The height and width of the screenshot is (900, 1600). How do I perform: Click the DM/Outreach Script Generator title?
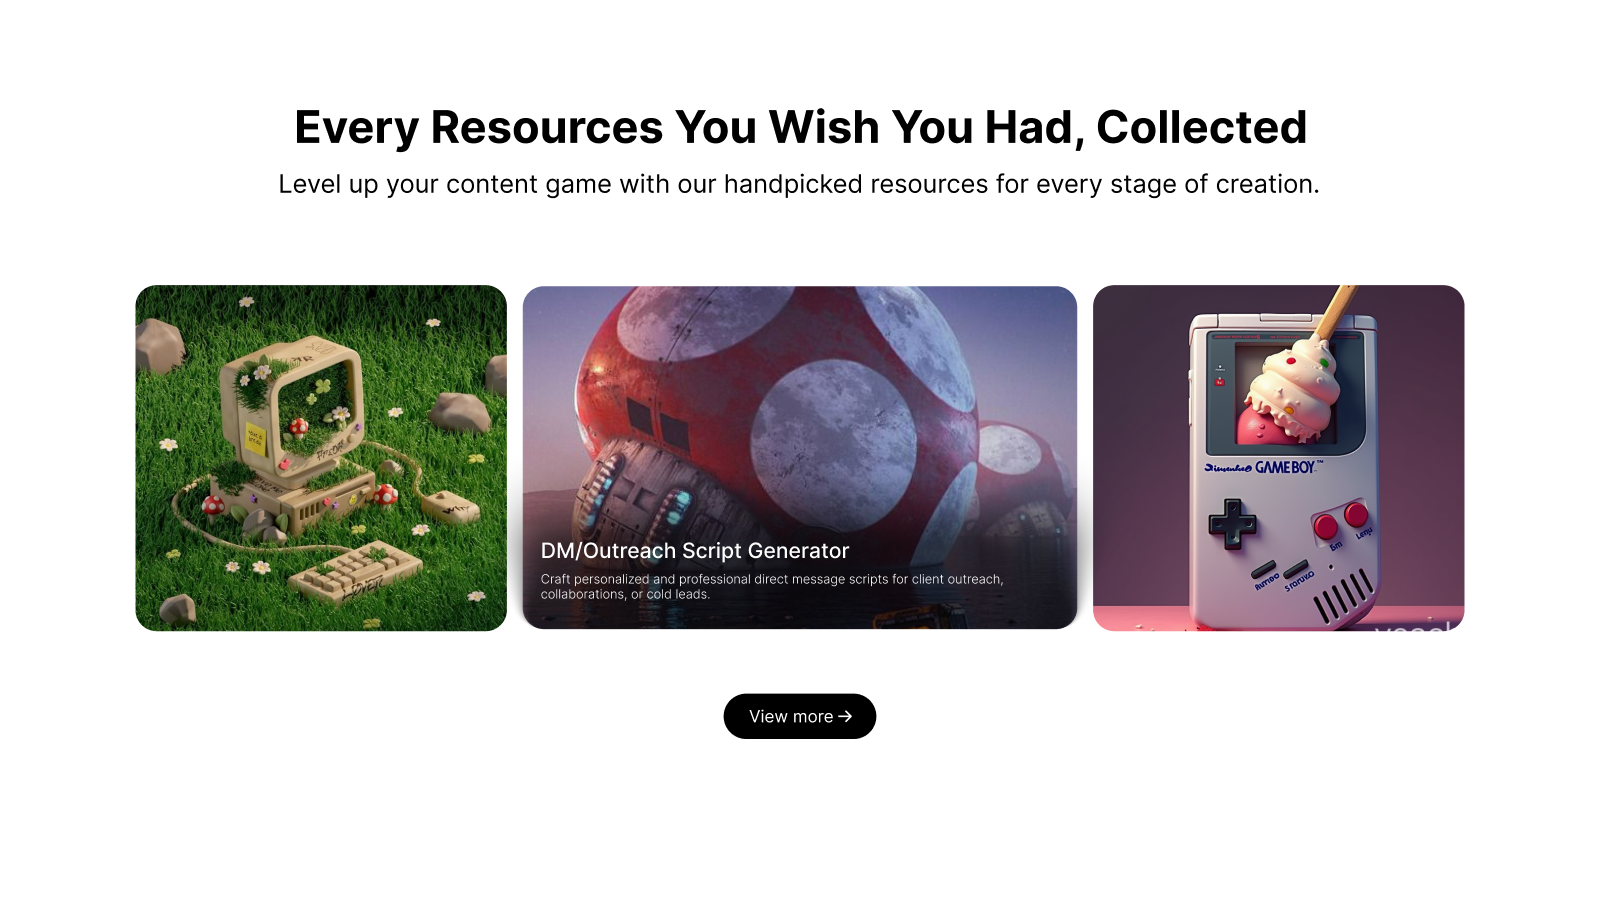click(695, 551)
